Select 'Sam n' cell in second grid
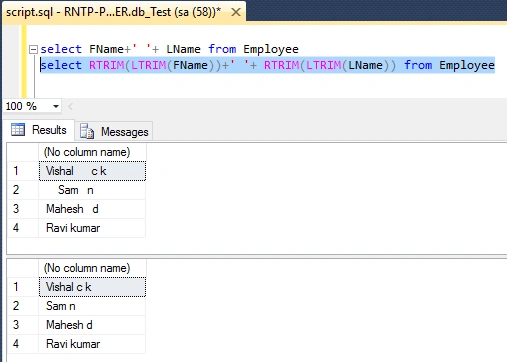 [92, 306]
